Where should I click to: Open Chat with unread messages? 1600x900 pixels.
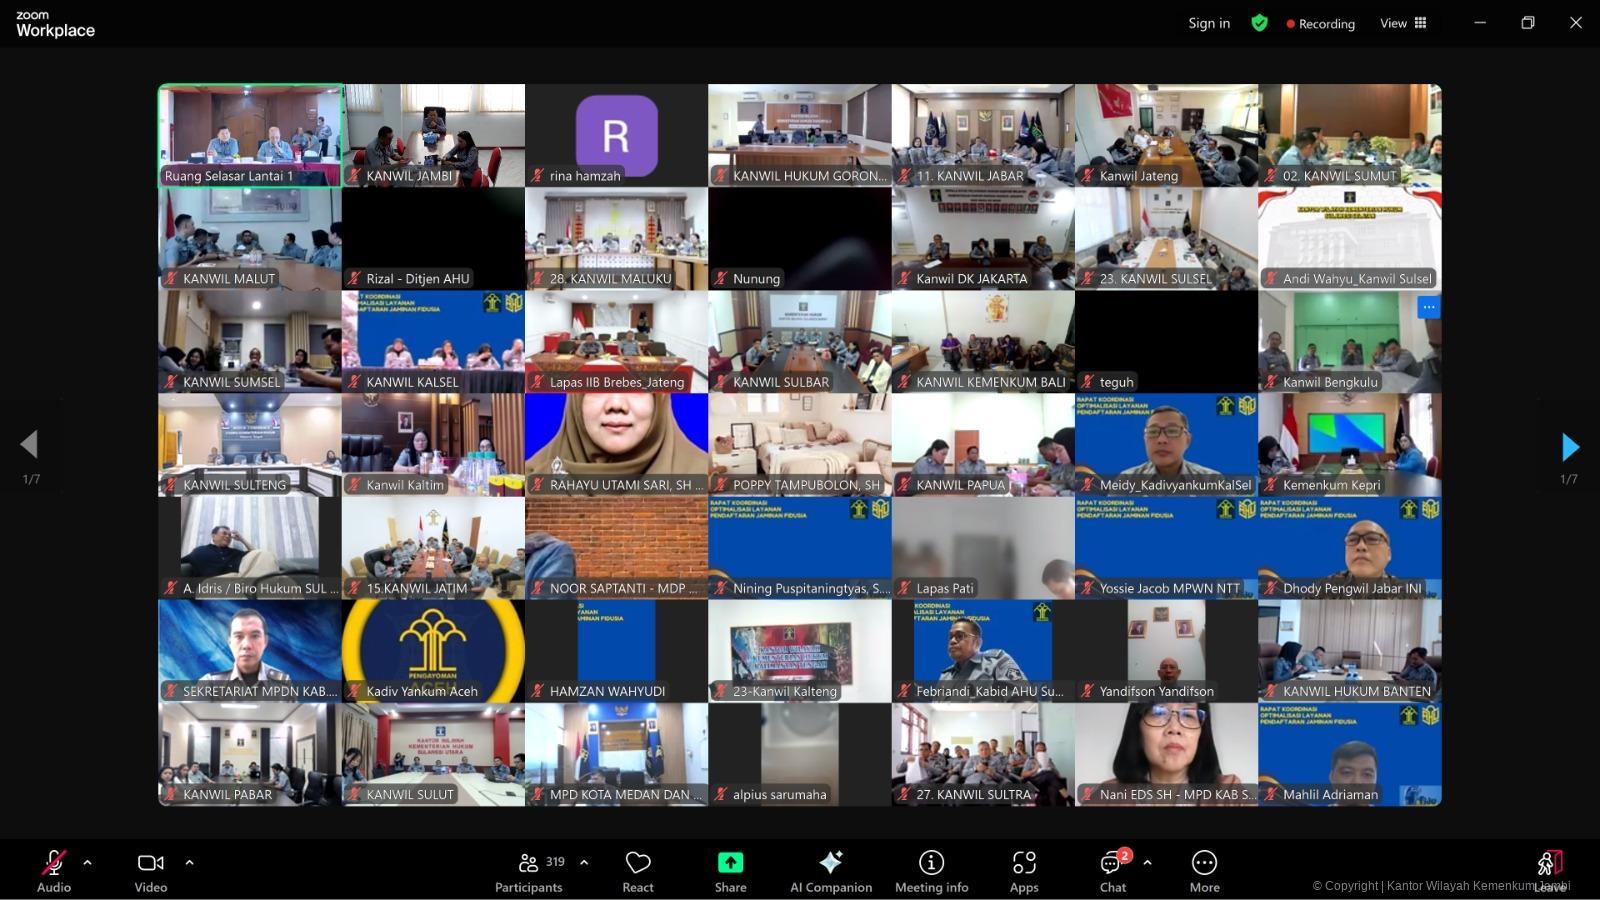pos(1111,863)
